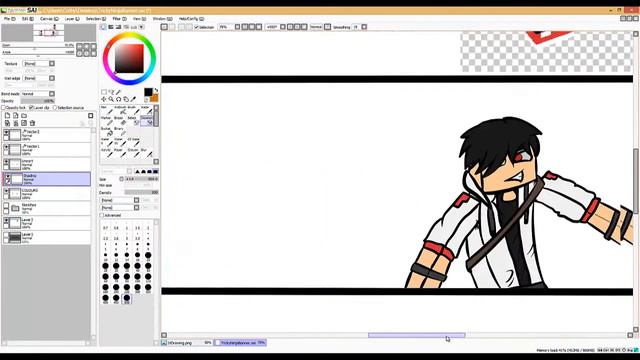The image size is (640, 360).
Task: Toggle the Selection checkbox in top toolbar
Action: 196,27
